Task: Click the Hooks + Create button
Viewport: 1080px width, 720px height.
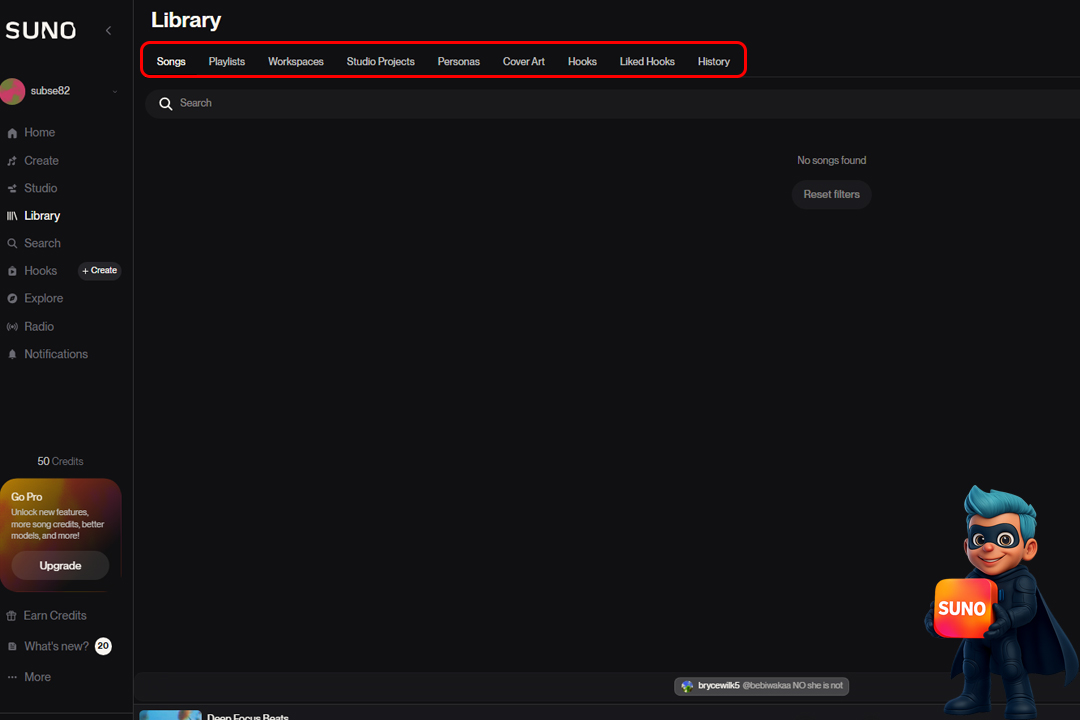Action: (100, 271)
